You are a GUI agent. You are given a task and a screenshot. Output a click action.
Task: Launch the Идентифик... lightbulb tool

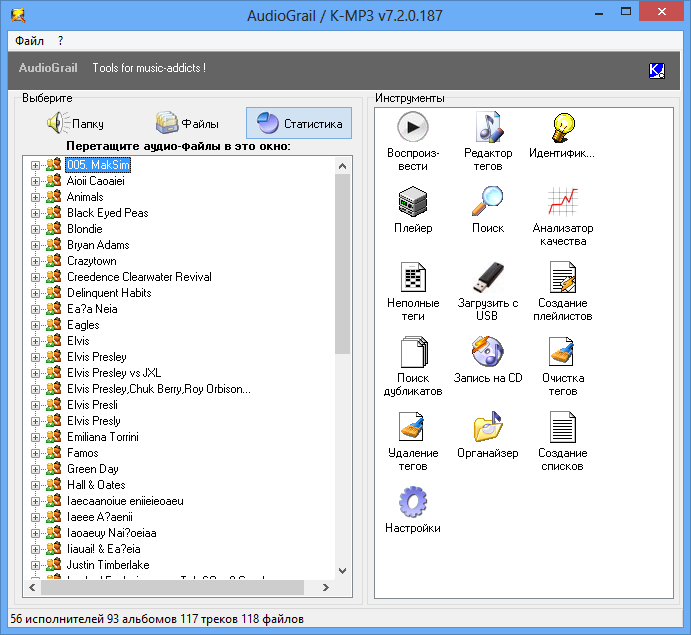[x=562, y=135]
